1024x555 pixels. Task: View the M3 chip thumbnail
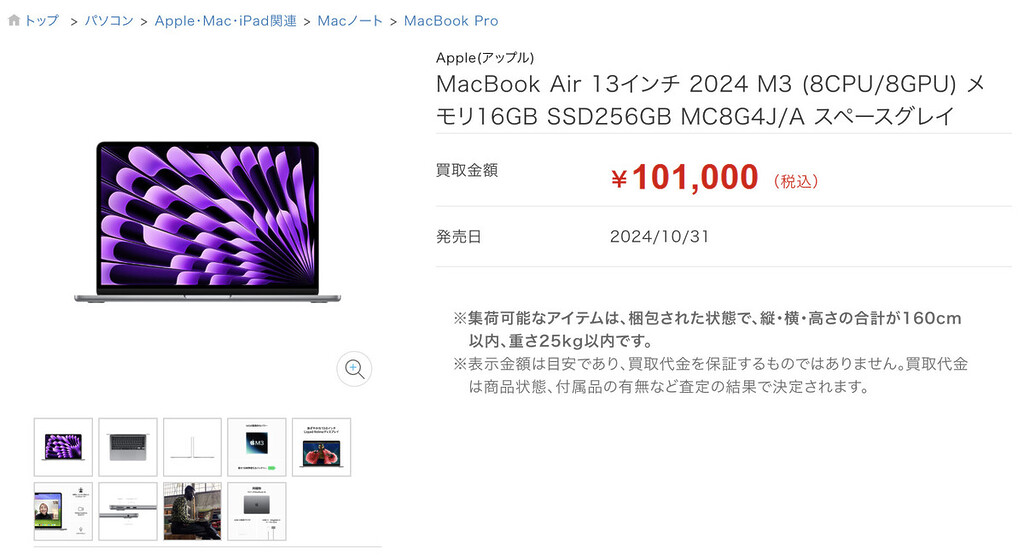point(257,447)
